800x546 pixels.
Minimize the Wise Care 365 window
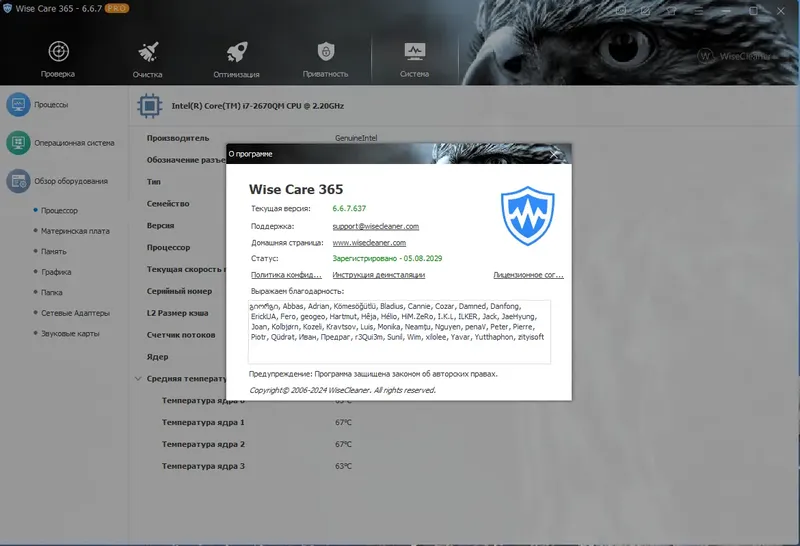(x=726, y=11)
